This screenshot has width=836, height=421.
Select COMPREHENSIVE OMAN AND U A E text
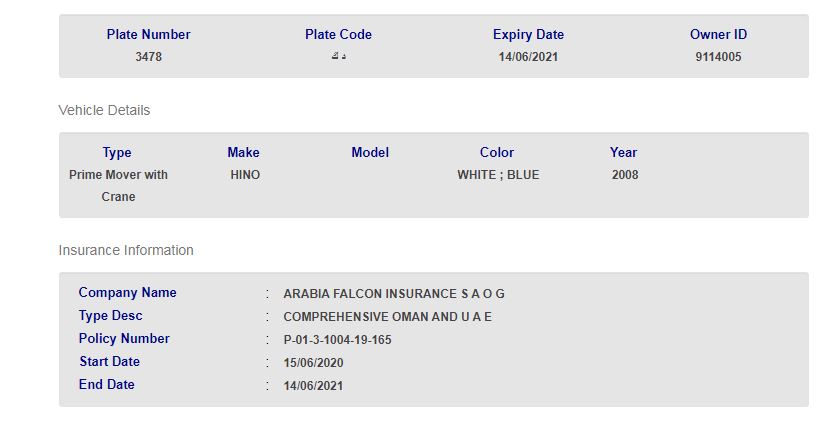click(x=388, y=317)
